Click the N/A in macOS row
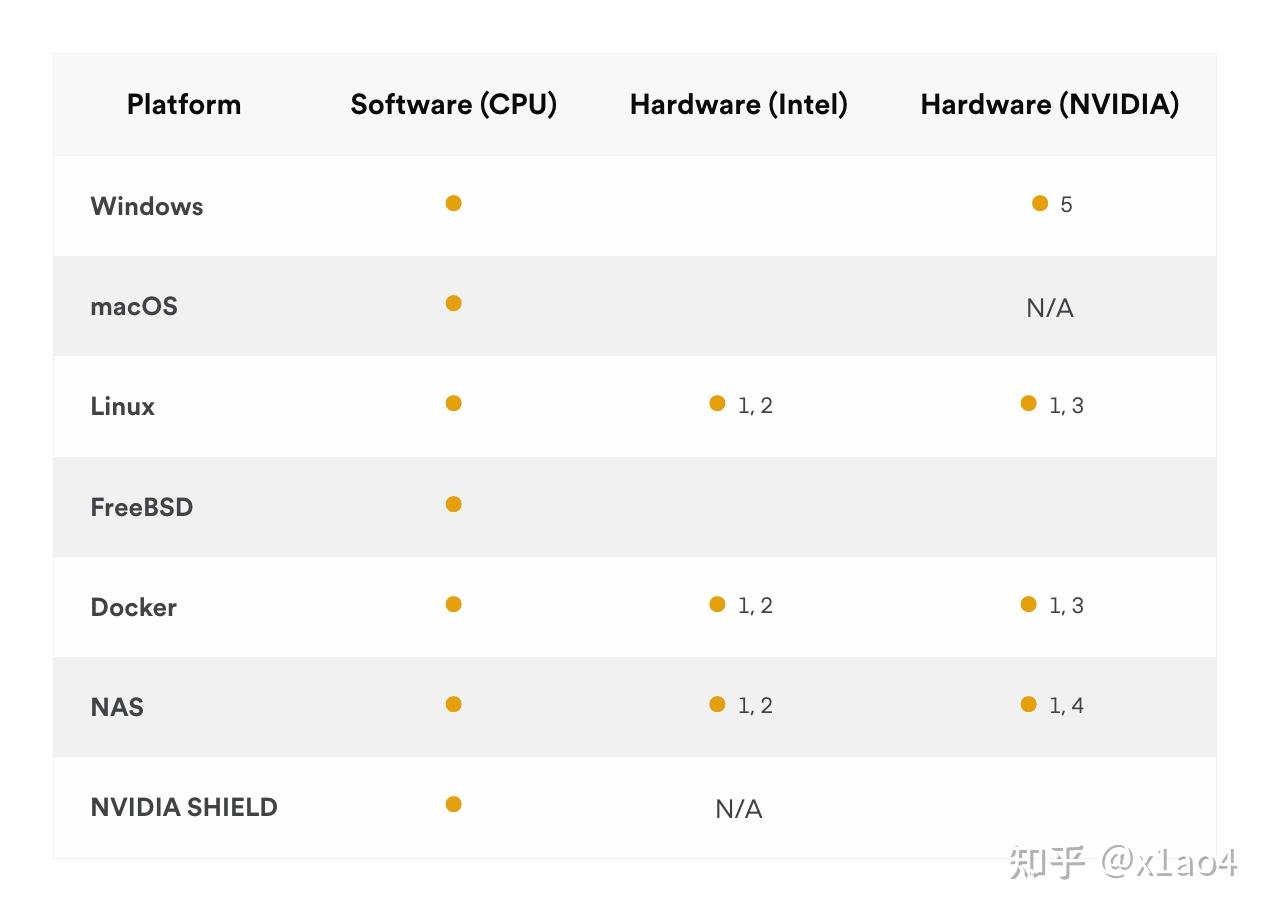The height and width of the screenshot is (912, 1270). point(1050,308)
